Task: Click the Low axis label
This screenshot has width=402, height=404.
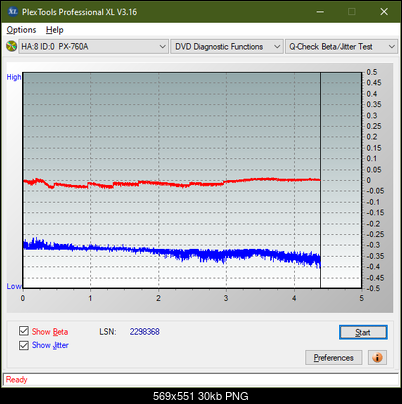Action: coord(14,286)
